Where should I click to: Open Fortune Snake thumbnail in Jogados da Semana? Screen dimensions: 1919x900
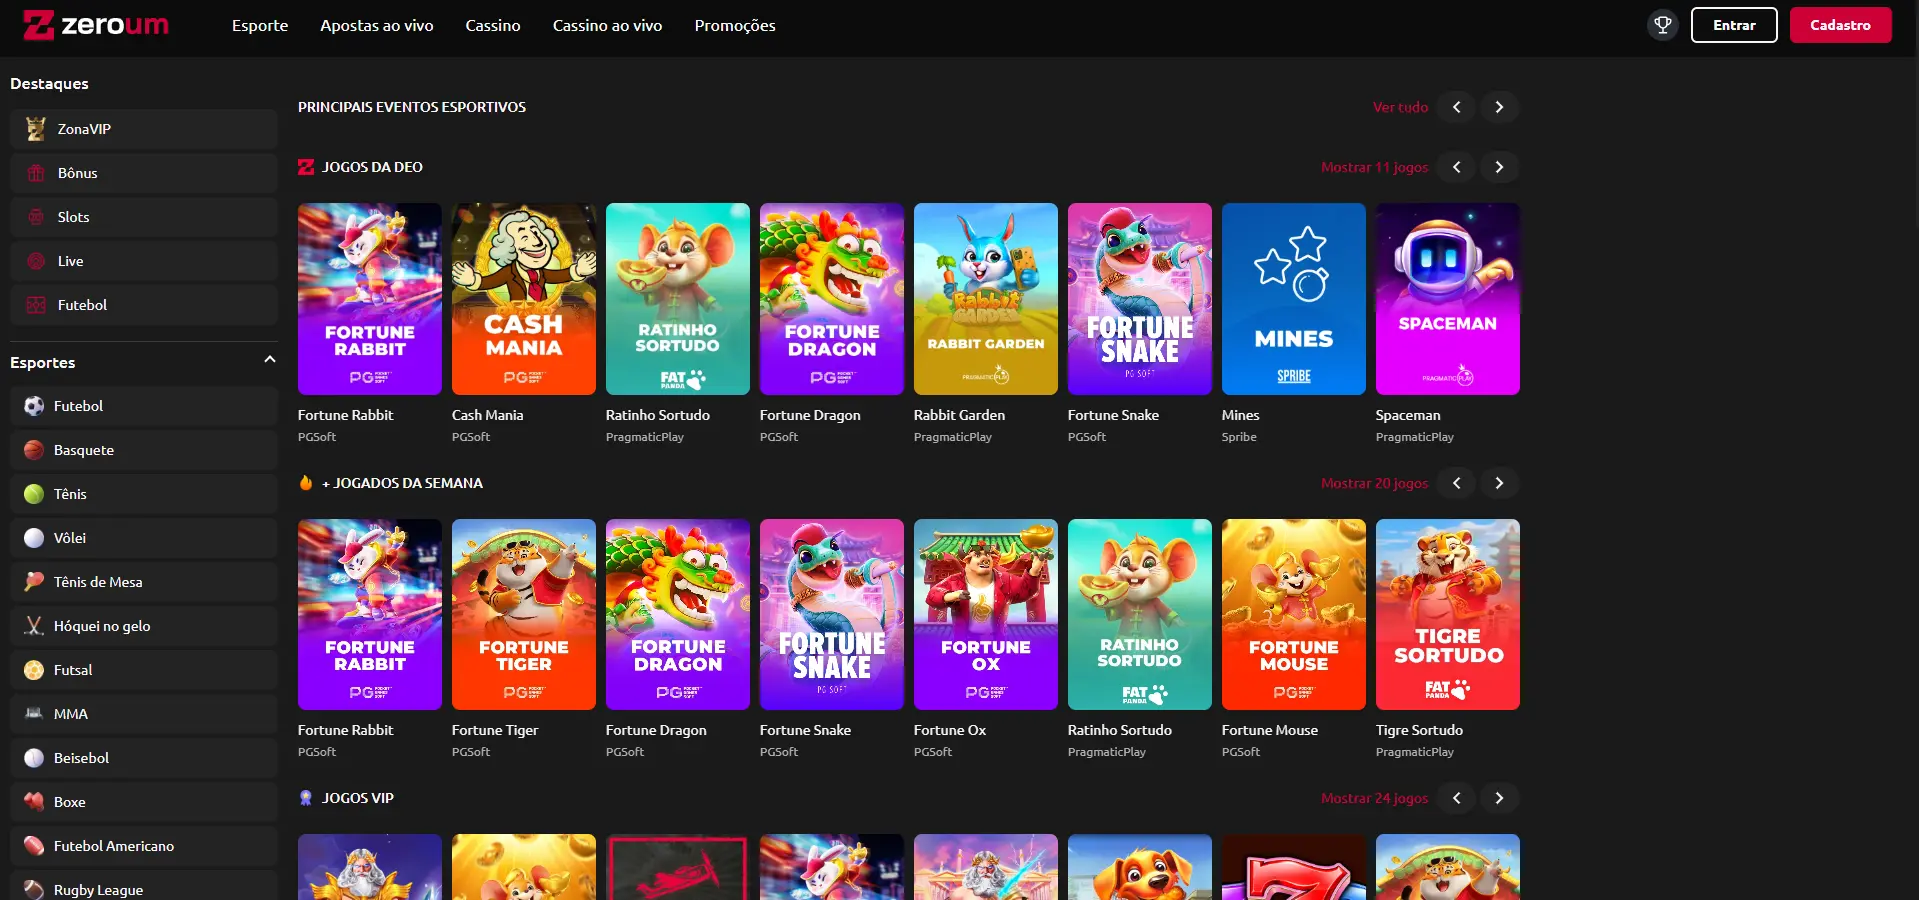coord(832,614)
